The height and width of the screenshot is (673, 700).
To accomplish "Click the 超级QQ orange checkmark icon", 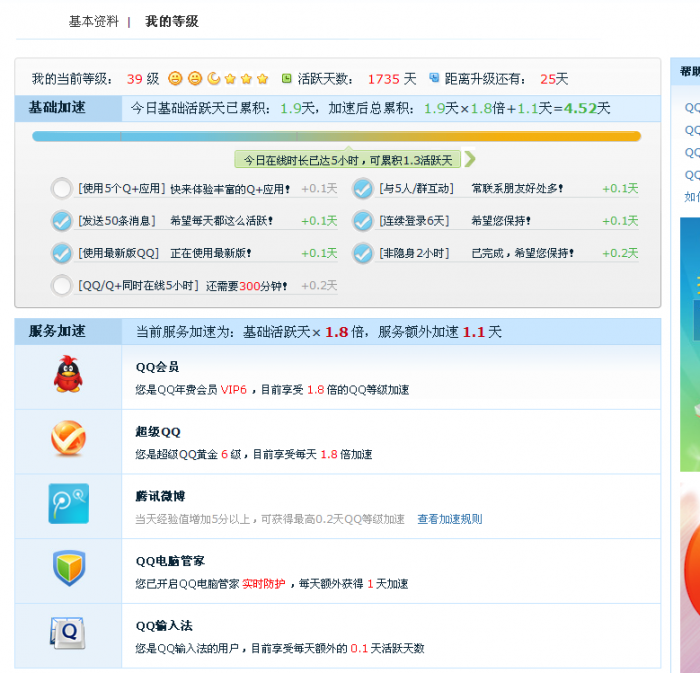I will click(x=68, y=438).
